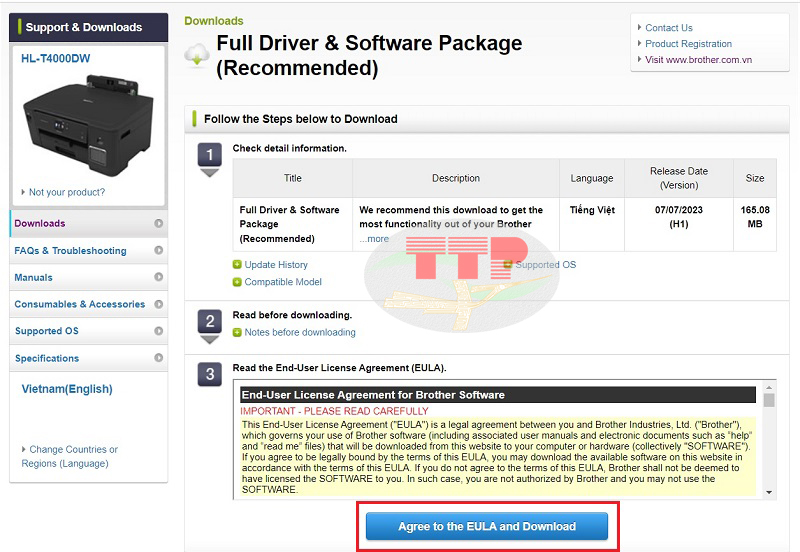Click the IMPORTANT - PLEASE READ CAREFULLY text
This screenshot has width=800, height=552.
[x=334, y=411]
